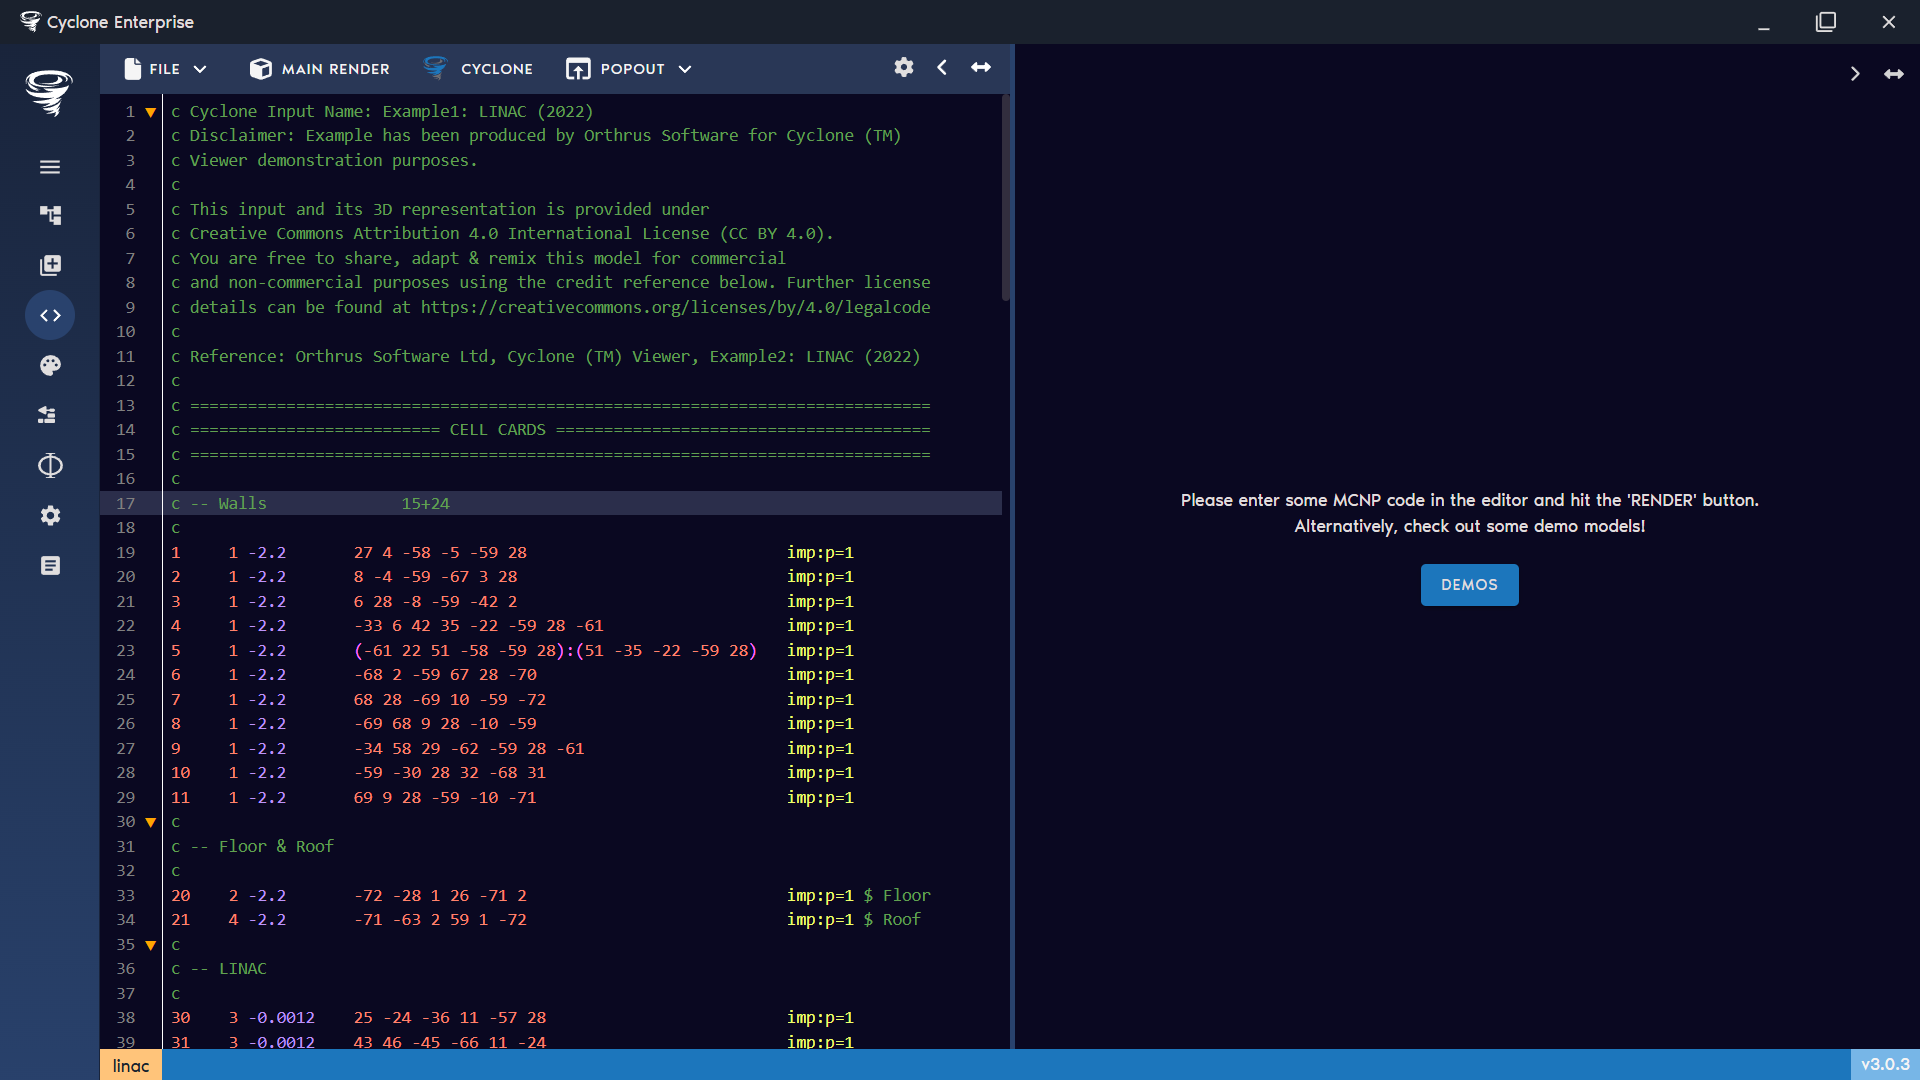Viewport: 1920px width, 1080px height.
Task: Click the contrast/orientation sidebar icon
Action: pyautogui.click(x=50, y=466)
